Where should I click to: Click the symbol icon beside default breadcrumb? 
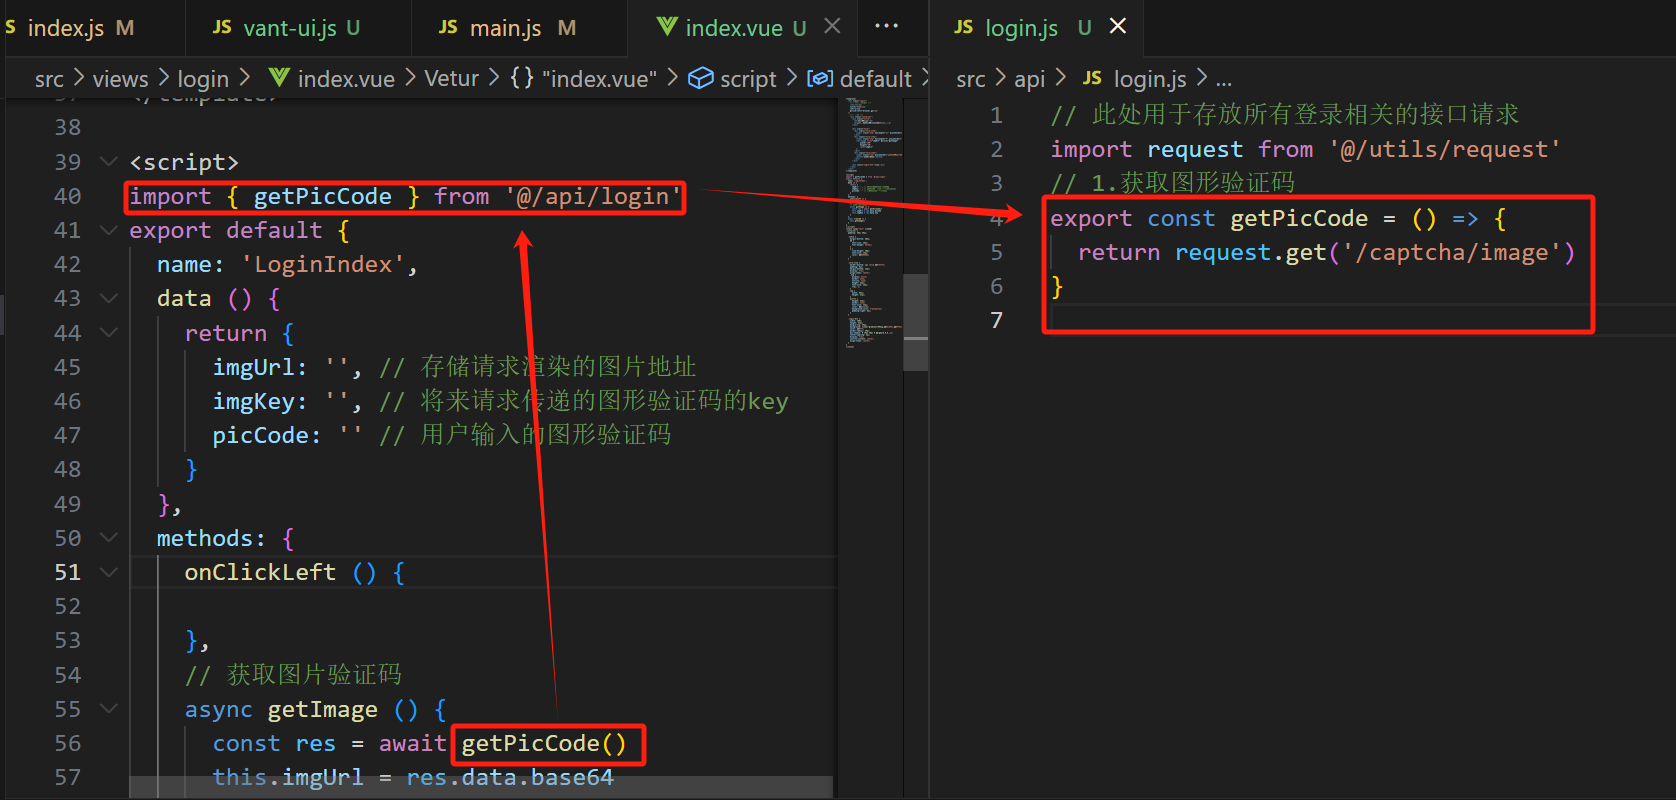pyautogui.click(x=820, y=78)
